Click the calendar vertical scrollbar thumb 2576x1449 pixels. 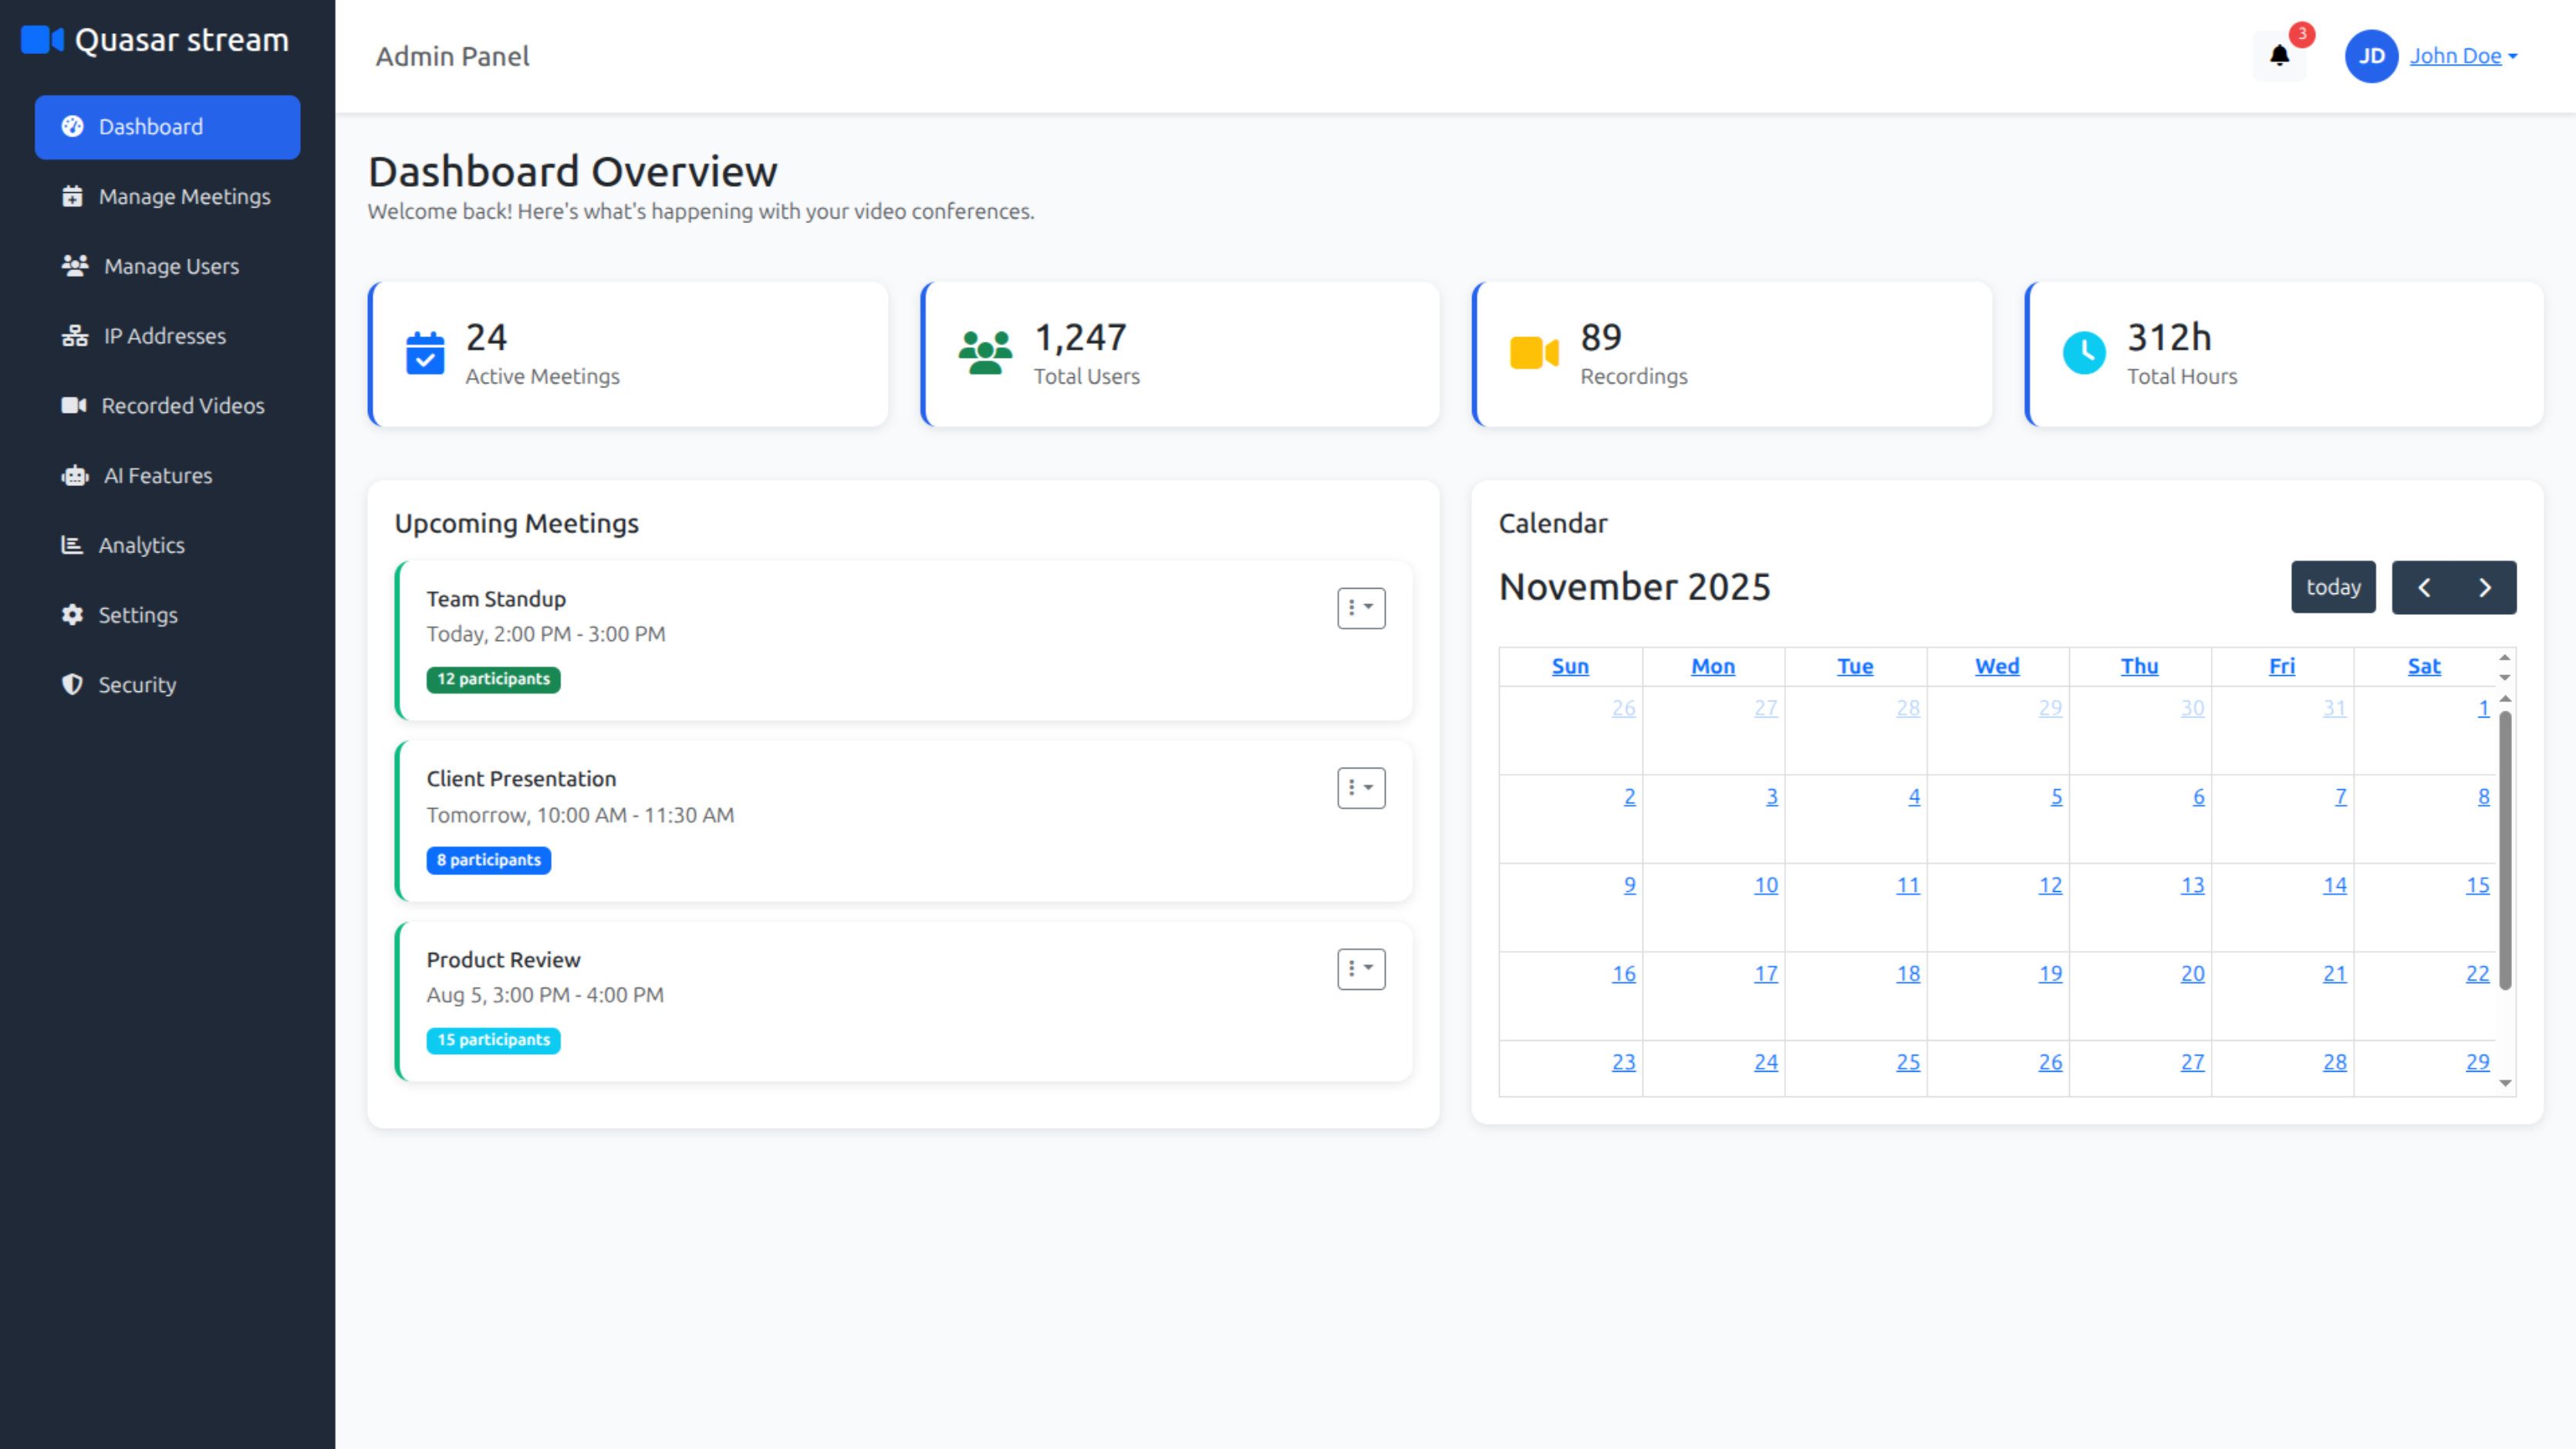tap(2505, 850)
